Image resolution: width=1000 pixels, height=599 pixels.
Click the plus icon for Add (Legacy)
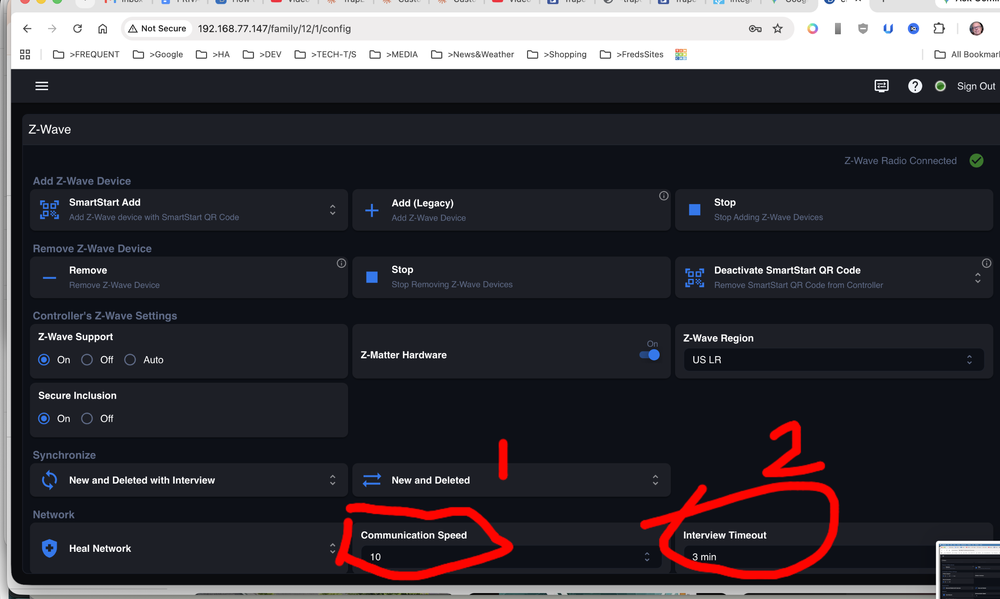pos(372,210)
